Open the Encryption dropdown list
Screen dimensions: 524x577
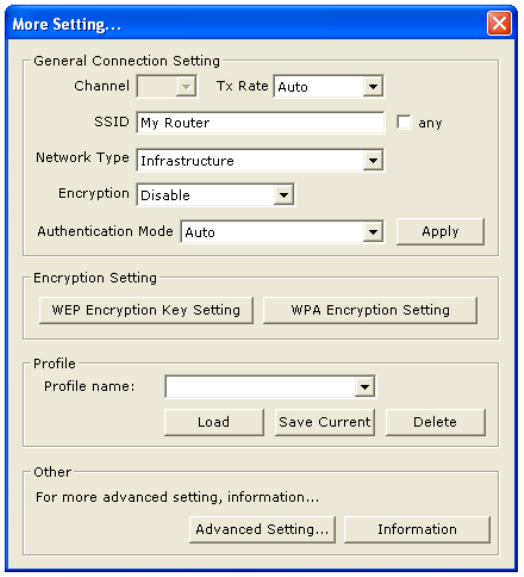(x=283, y=195)
